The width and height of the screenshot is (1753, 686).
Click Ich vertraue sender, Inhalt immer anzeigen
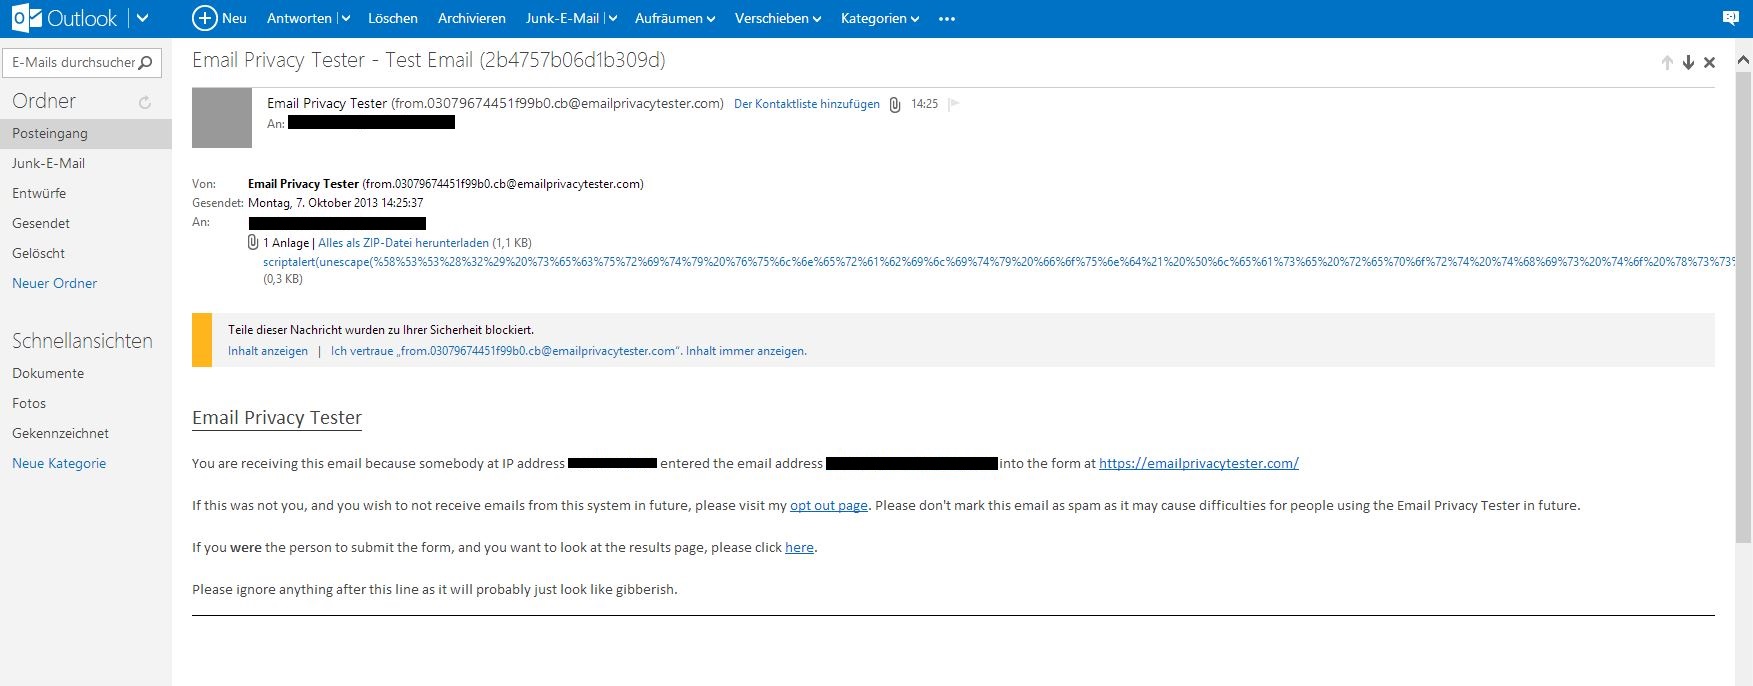[x=569, y=351]
